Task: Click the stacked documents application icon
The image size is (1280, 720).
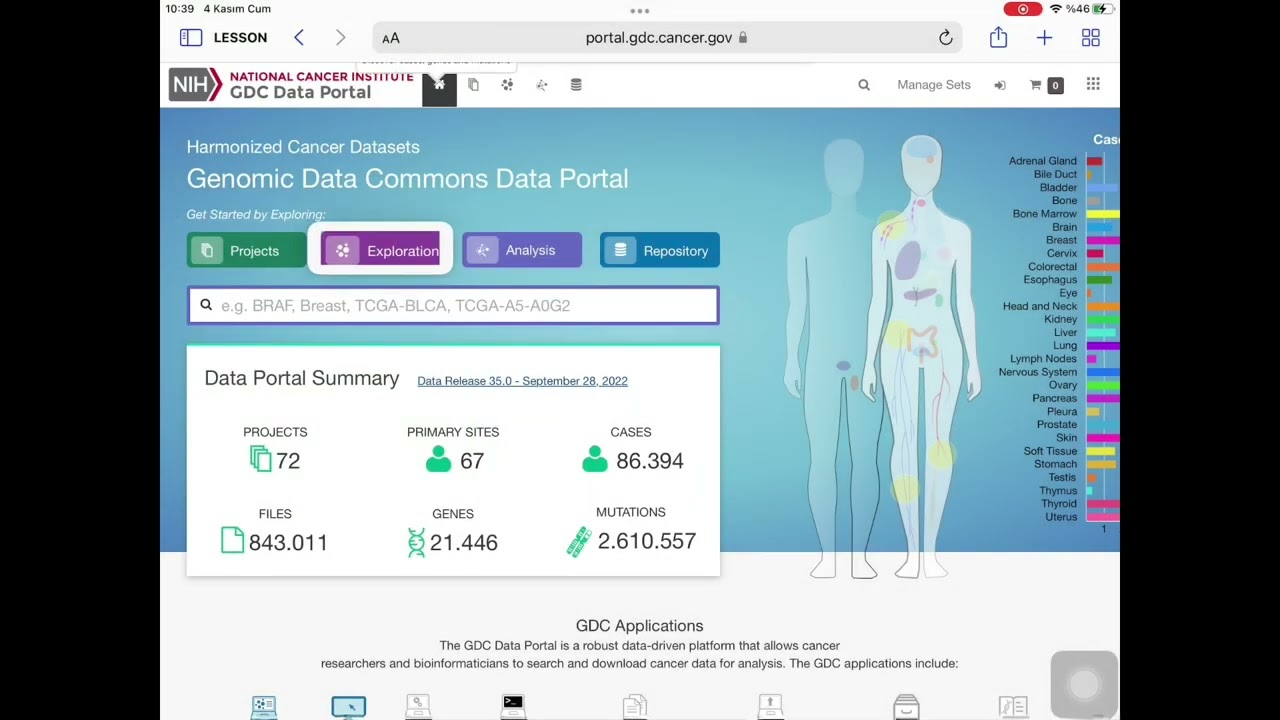Action: point(635,707)
